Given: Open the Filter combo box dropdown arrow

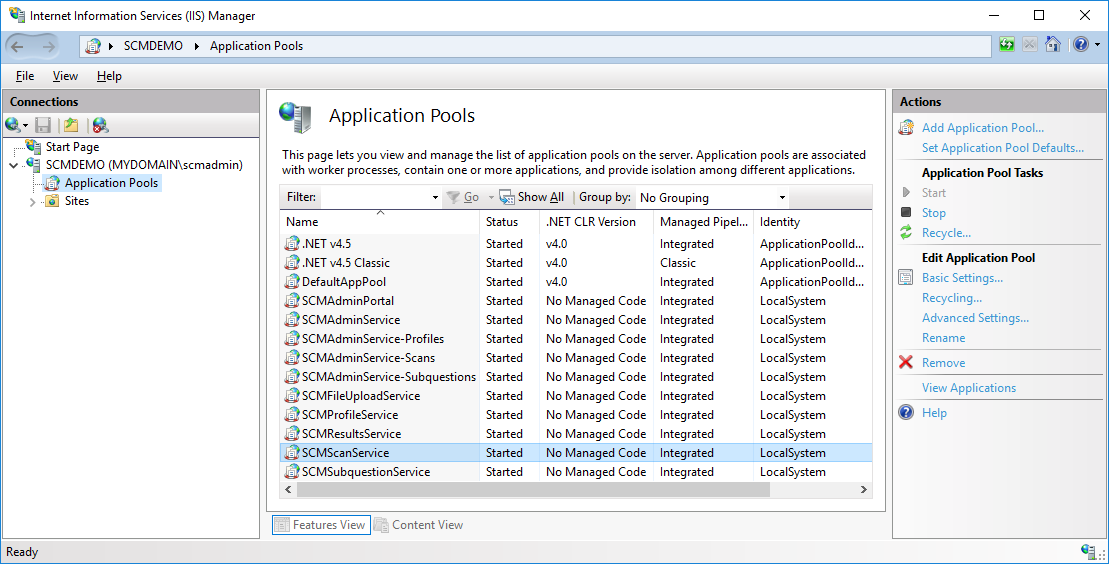Looking at the screenshot, I should click(435, 198).
